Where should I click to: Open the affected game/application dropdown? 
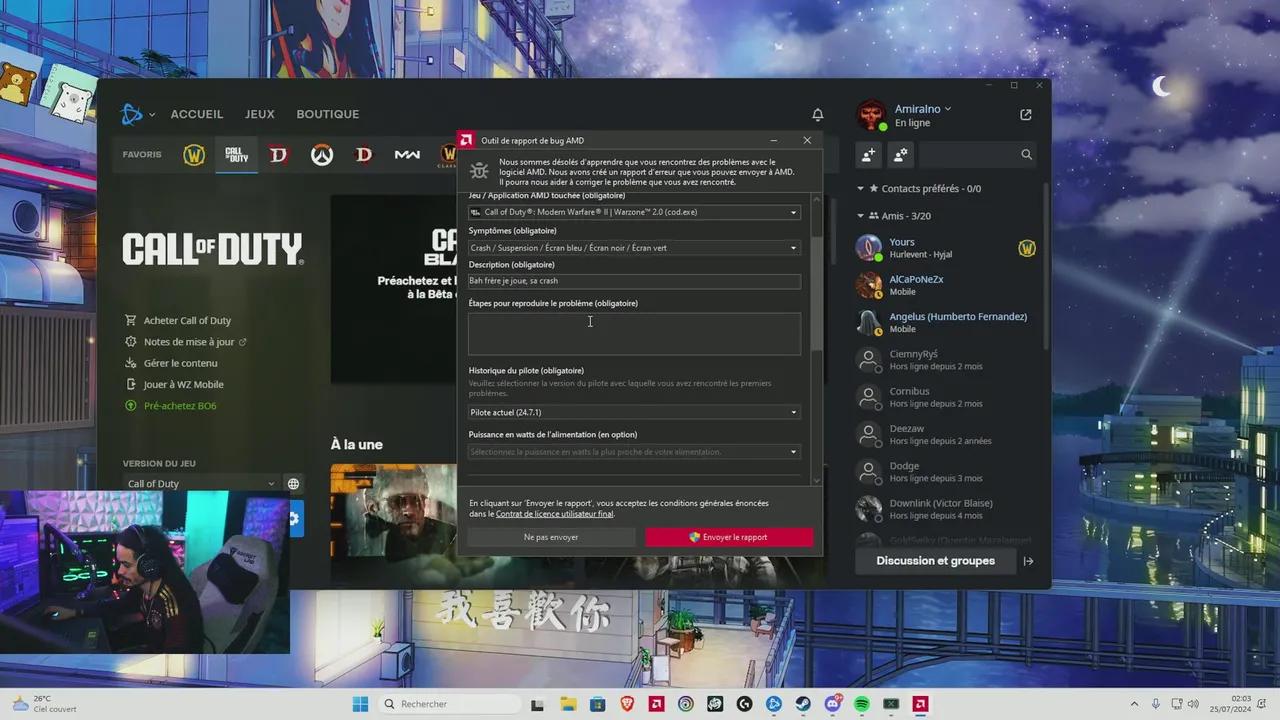pyautogui.click(x=634, y=212)
